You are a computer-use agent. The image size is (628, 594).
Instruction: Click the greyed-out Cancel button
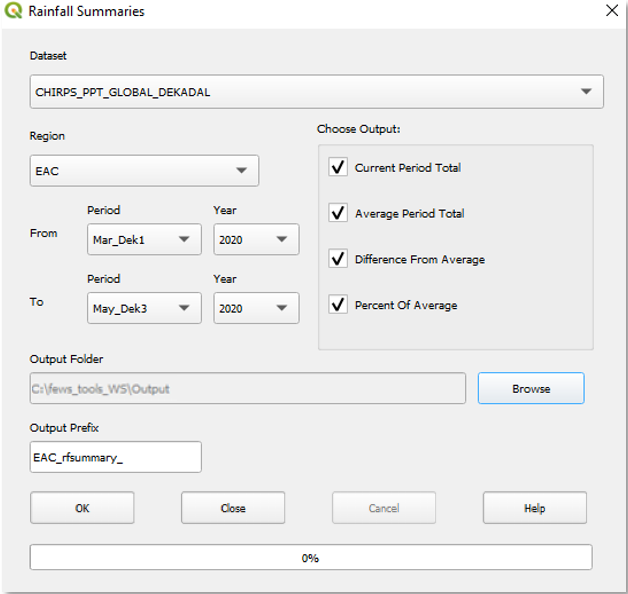click(x=383, y=508)
